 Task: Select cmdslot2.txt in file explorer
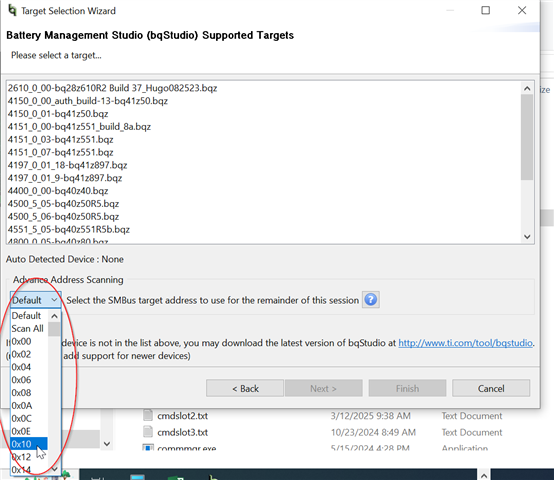pyautogui.click(x=182, y=416)
